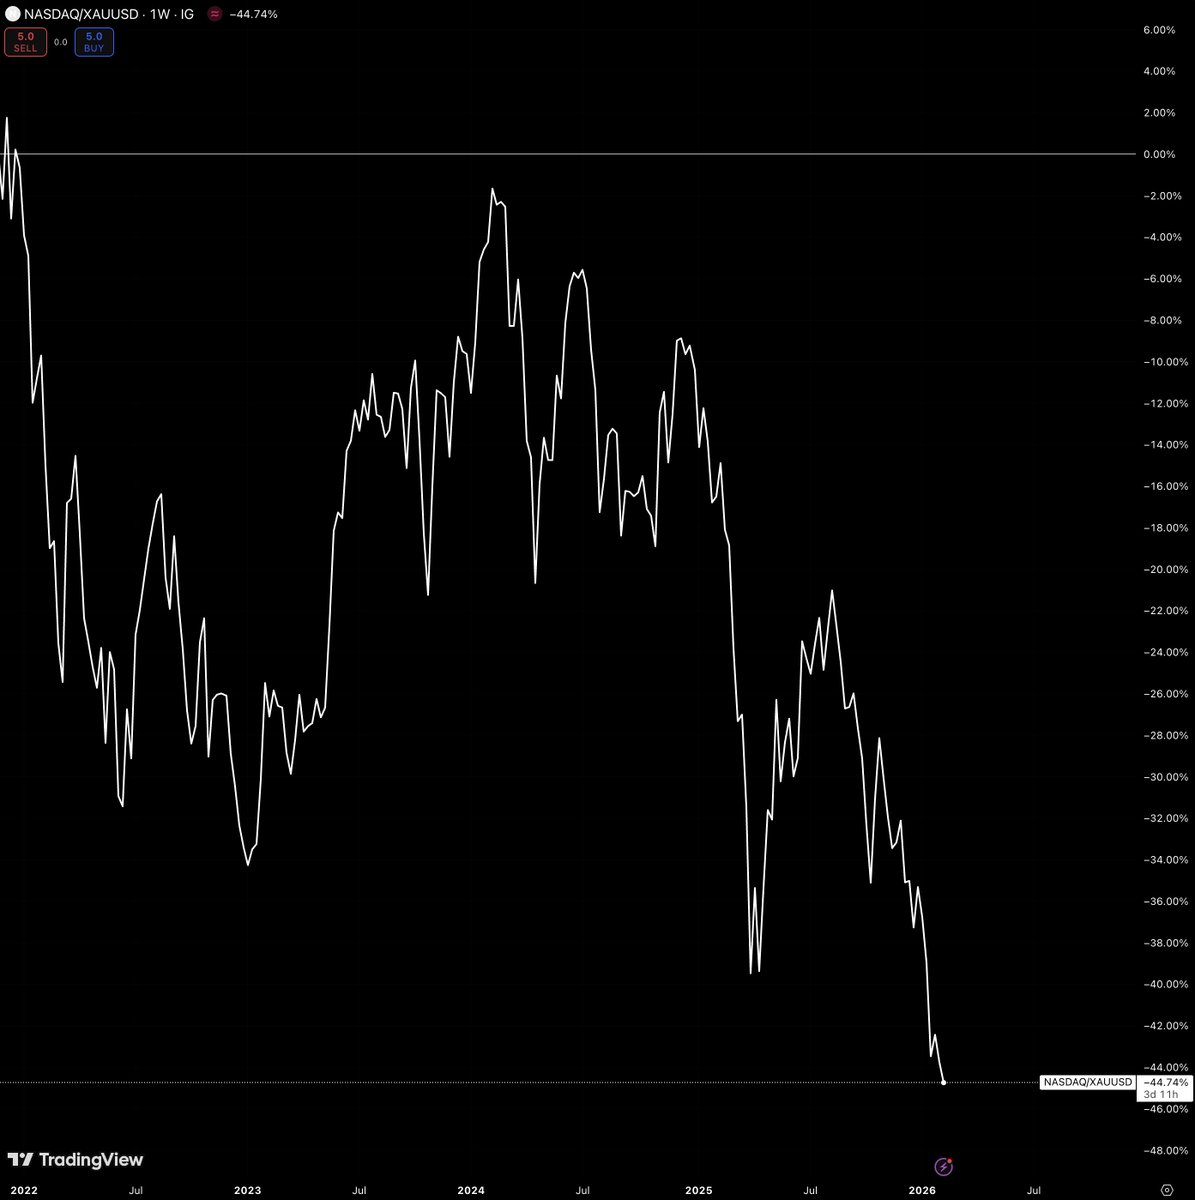Click the red 5.0 SELL button
The image size is (1195, 1200).
tap(26, 42)
